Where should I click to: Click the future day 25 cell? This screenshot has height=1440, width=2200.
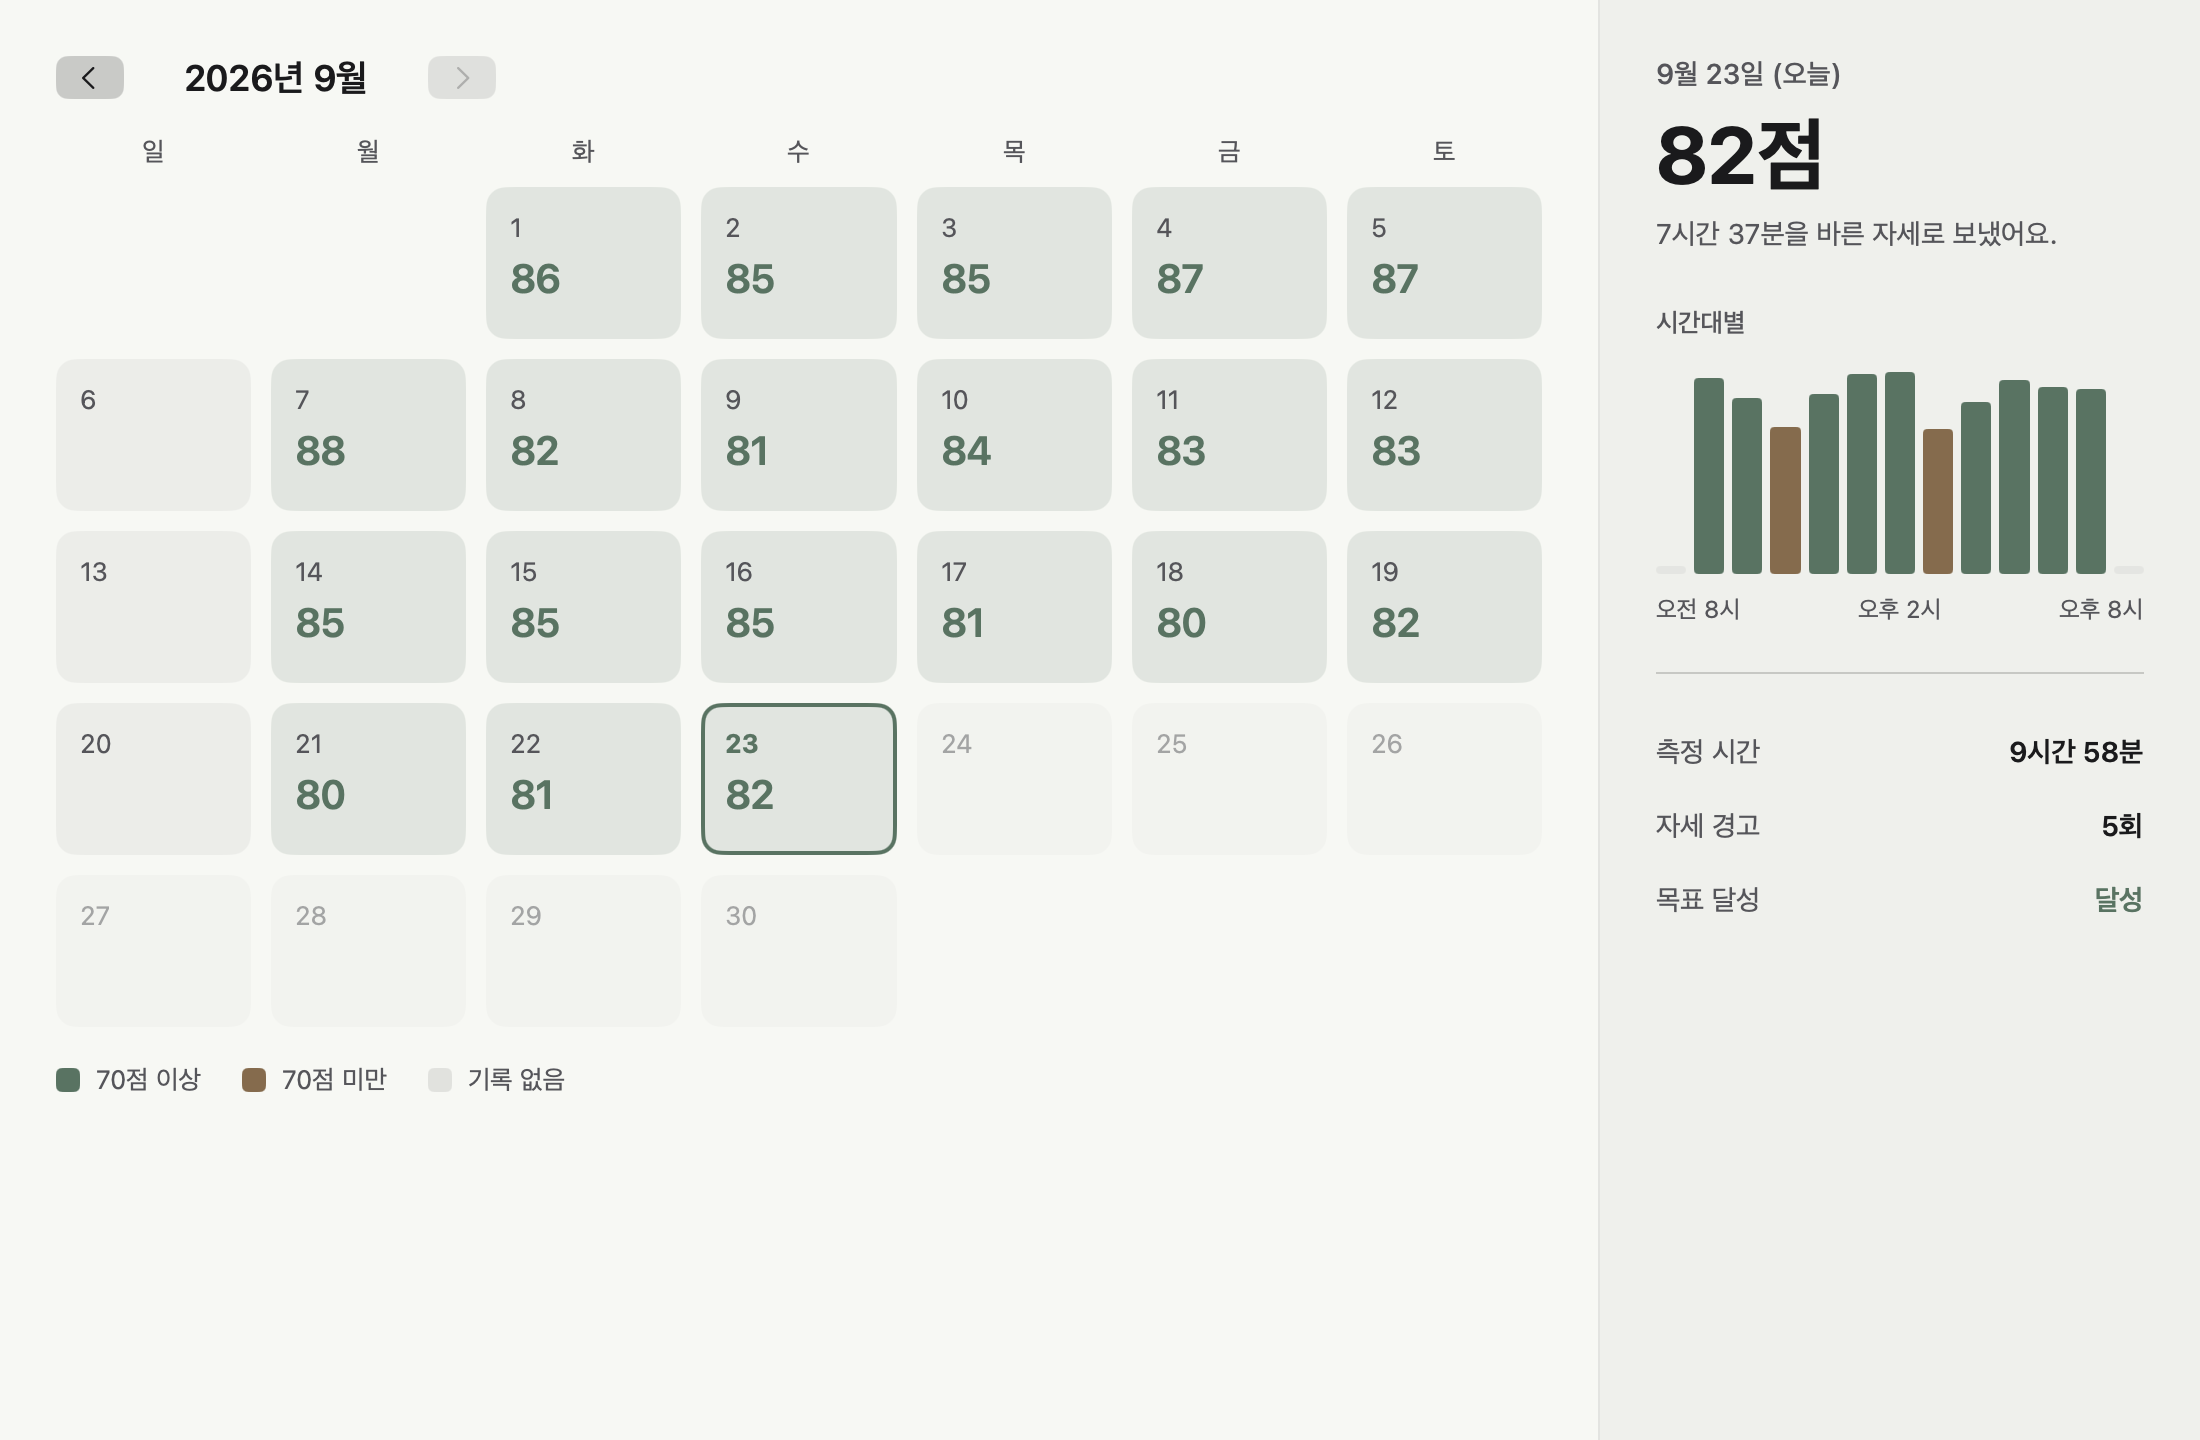(1229, 779)
